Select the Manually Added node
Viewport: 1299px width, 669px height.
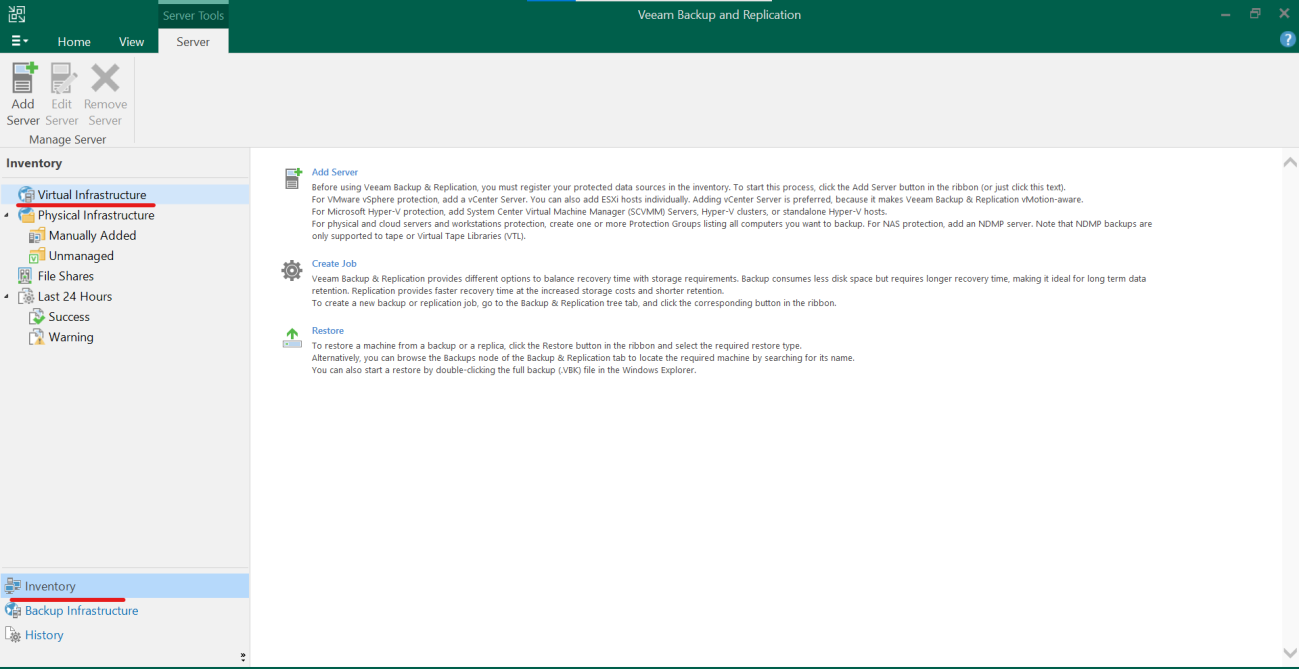pos(92,236)
